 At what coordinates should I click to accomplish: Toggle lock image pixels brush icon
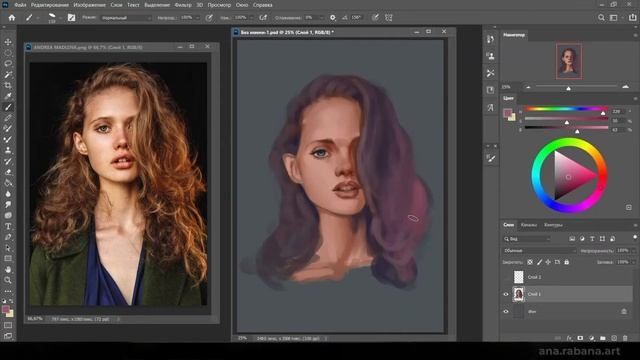tap(539, 262)
